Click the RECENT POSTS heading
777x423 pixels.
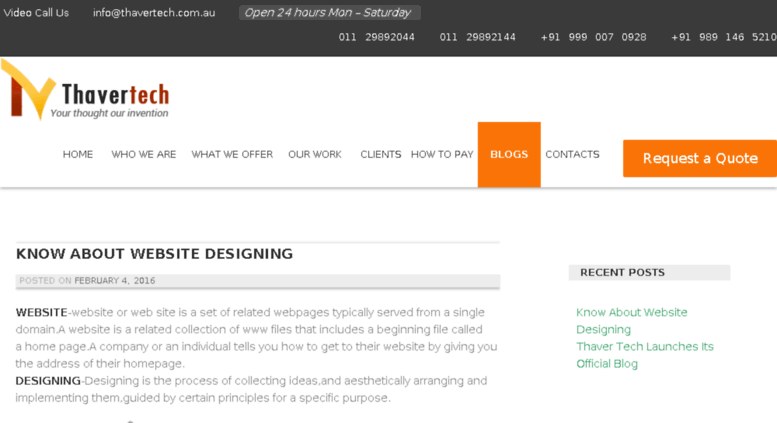tap(622, 272)
